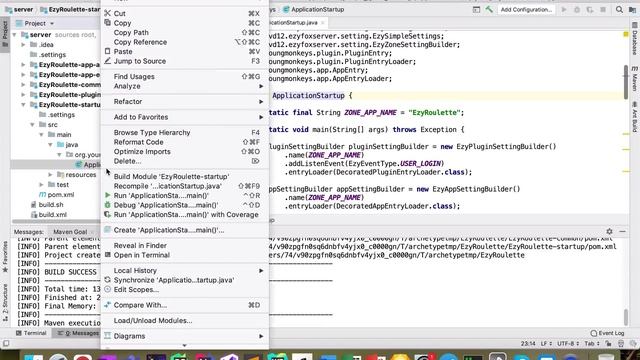Click the editor vertical scrollbar

pyautogui.click(x=626, y=82)
